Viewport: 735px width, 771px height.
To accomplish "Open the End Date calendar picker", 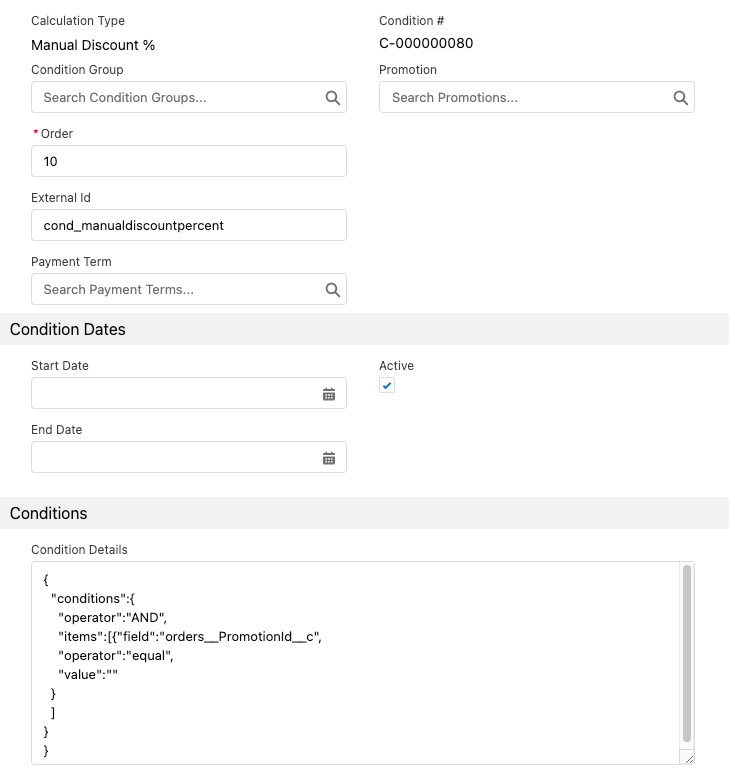I will pyautogui.click(x=329, y=458).
